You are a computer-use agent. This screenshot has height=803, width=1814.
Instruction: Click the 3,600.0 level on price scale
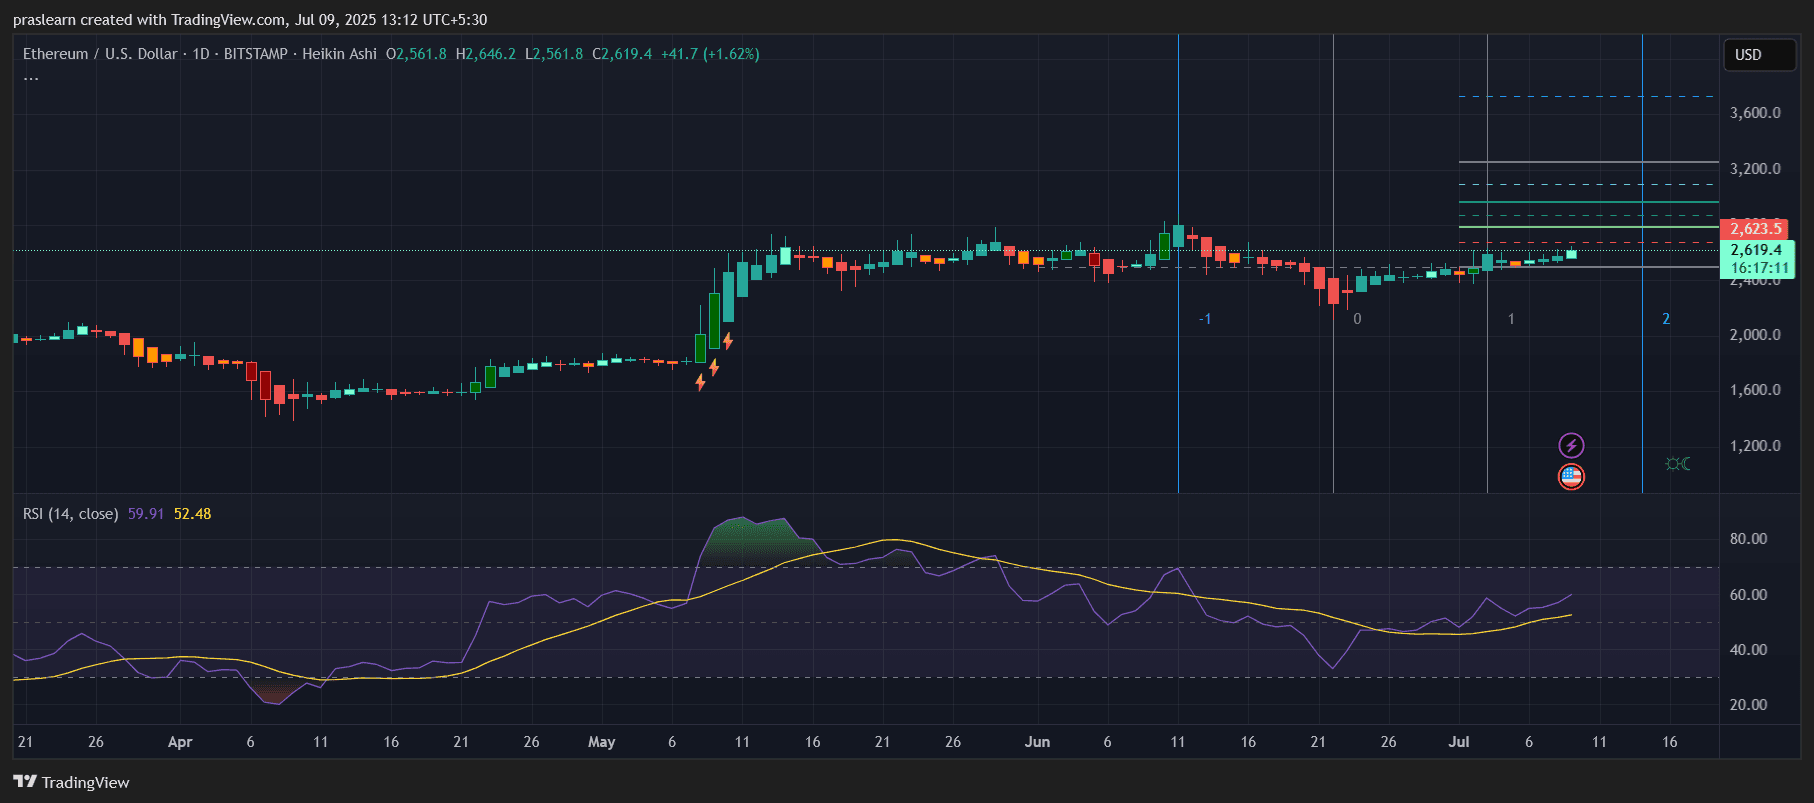pos(1755,113)
